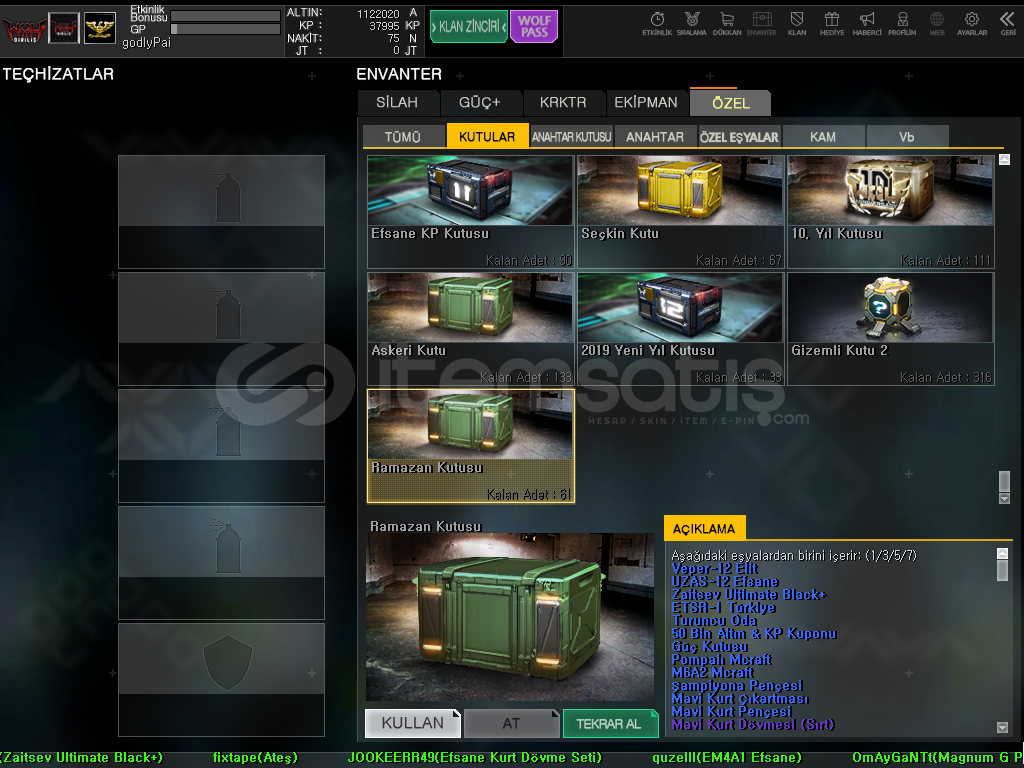Switch to the GÜÇ+ tab
The width and height of the screenshot is (1024, 768).
point(480,103)
